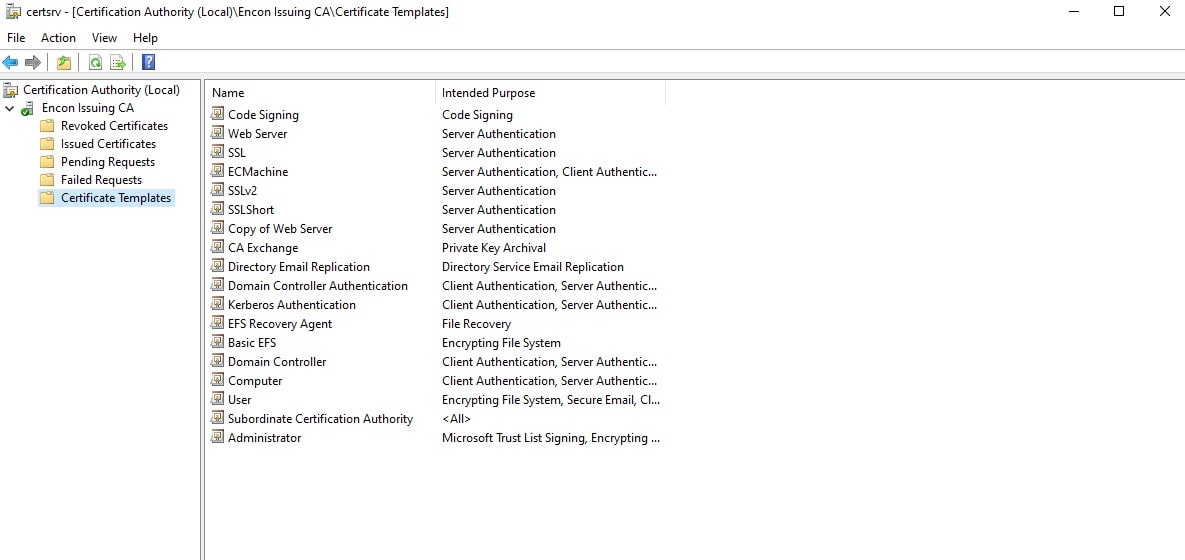Open Help via the question mark icon
Image resolution: width=1185 pixels, height=560 pixels.
148,62
